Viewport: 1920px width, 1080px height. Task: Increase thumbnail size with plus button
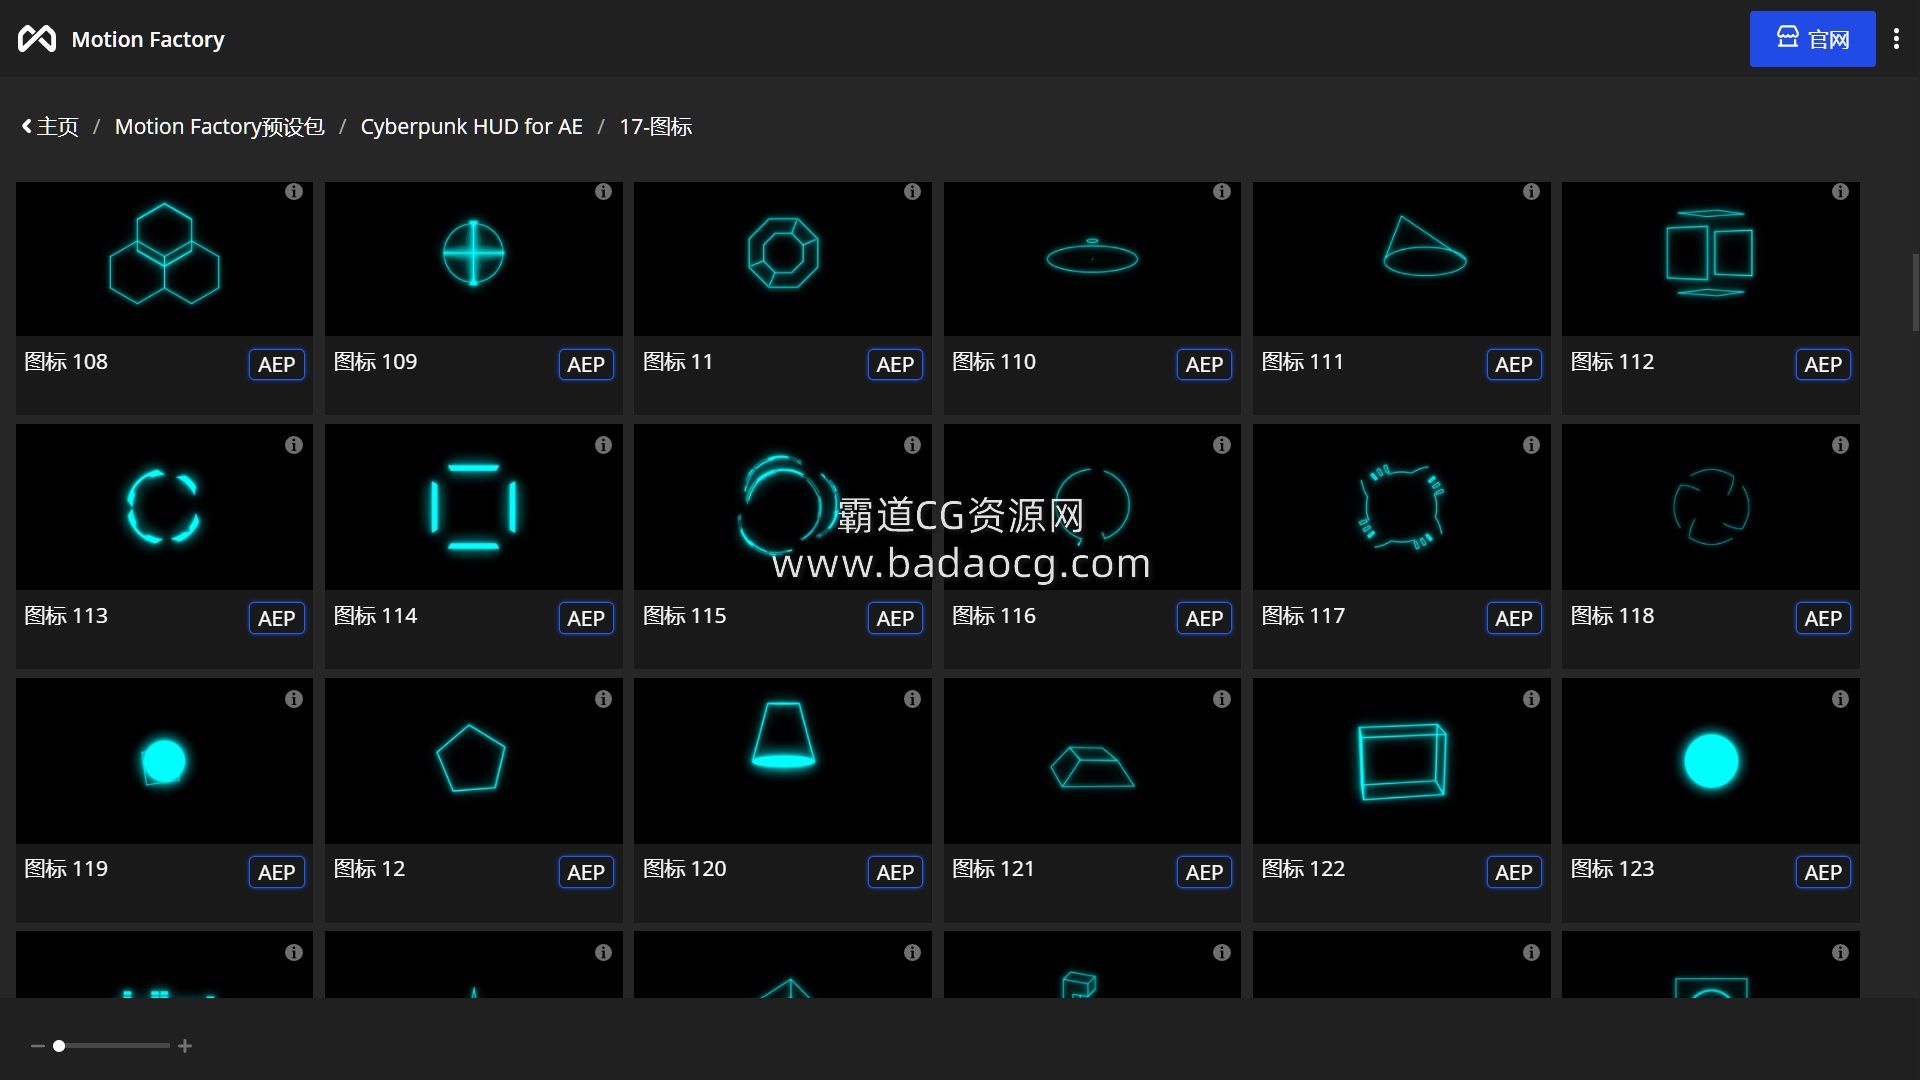coord(185,1046)
